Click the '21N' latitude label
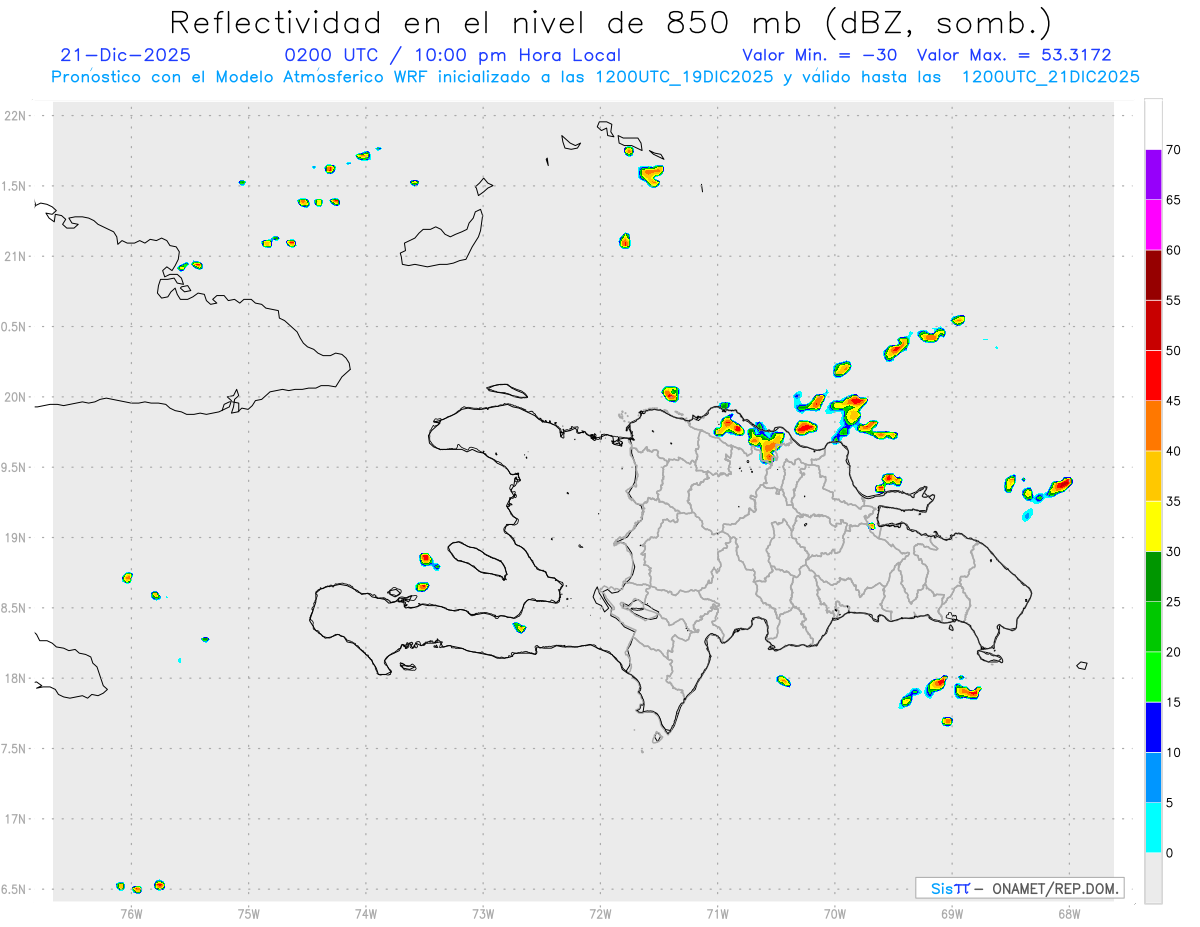This screenshot has height=927, width=1200. coord(17,256)
